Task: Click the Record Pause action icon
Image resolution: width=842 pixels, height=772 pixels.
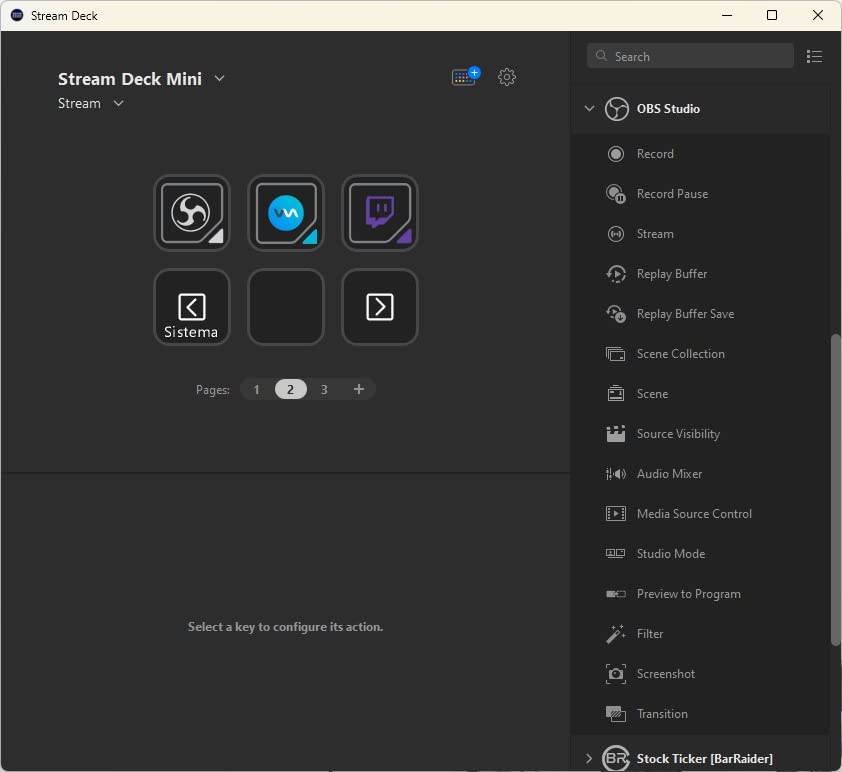Action: pyautogui.click(x=615, y=194)
